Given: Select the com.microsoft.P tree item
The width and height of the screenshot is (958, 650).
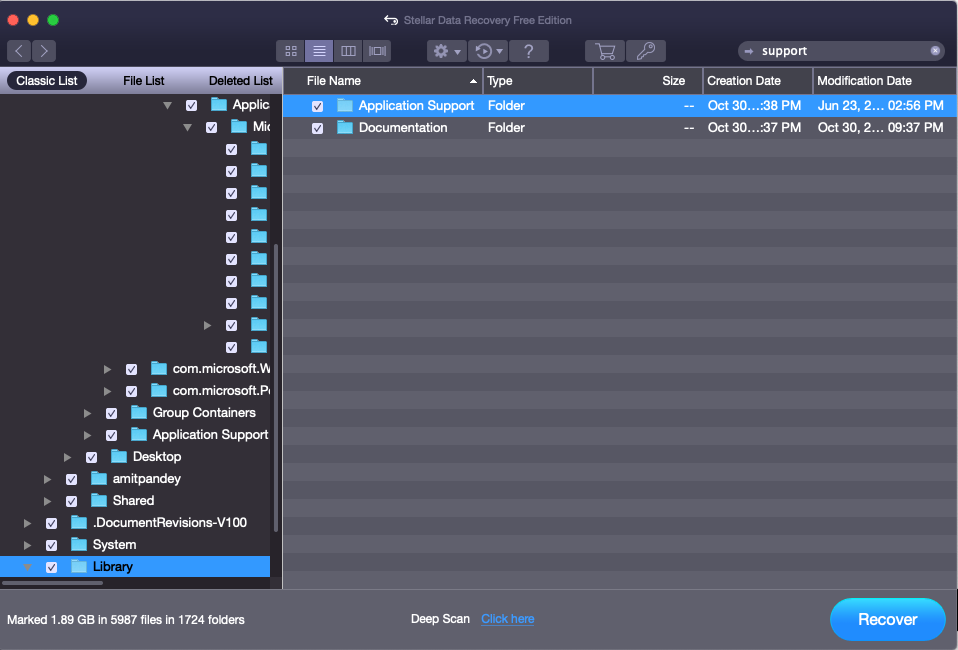Looking at the screenshot, I should (221, 390).
